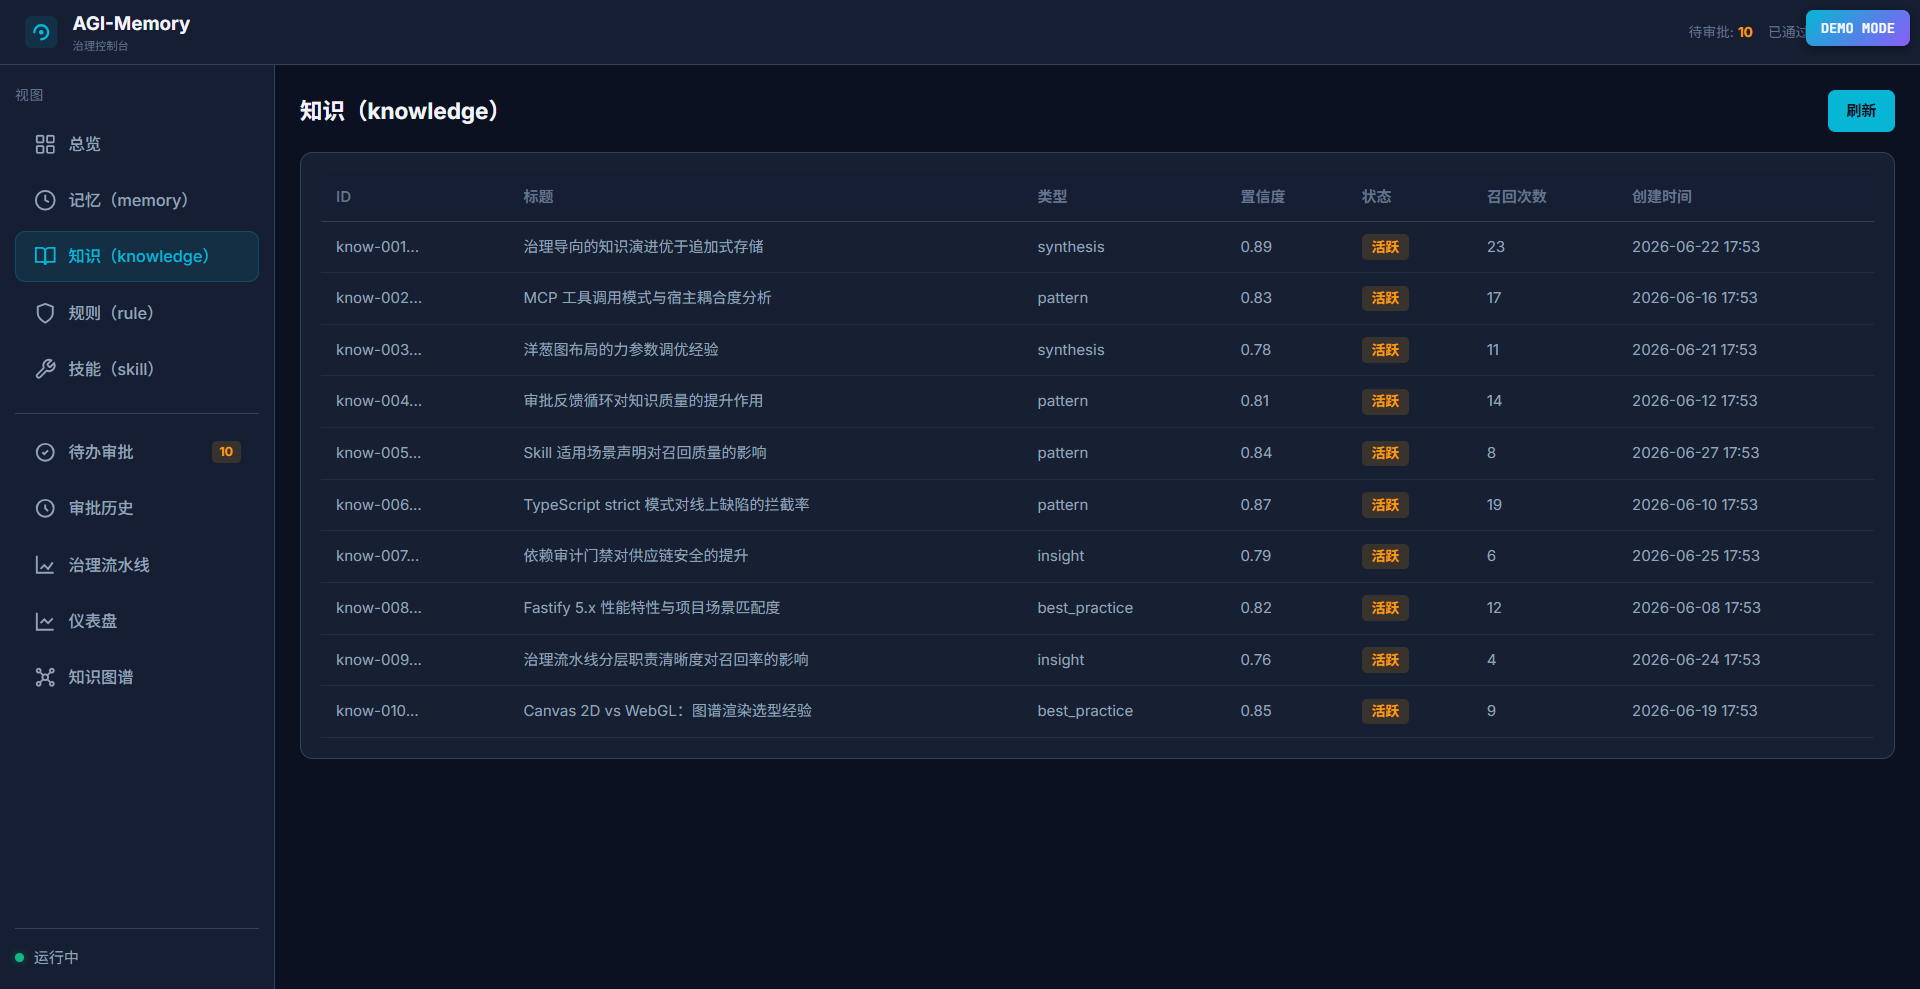Click title 治理导向的知识演进优于追加式存储
This screenshot has height=989, width=1920.
[x=643, y=247]
